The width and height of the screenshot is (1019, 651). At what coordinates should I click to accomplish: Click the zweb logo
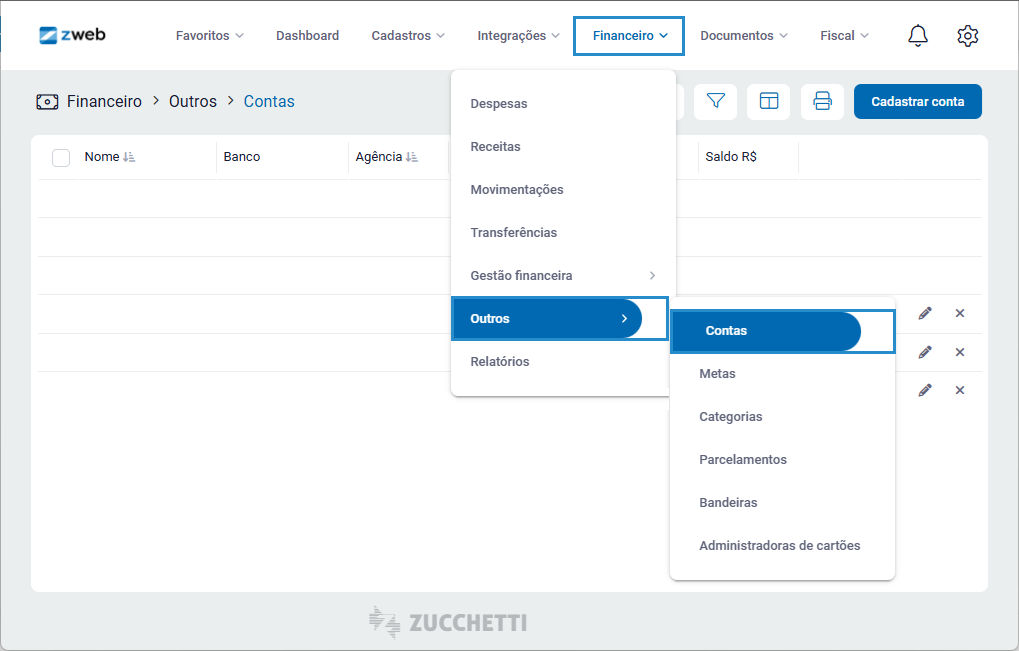click(x=72, y=35)
